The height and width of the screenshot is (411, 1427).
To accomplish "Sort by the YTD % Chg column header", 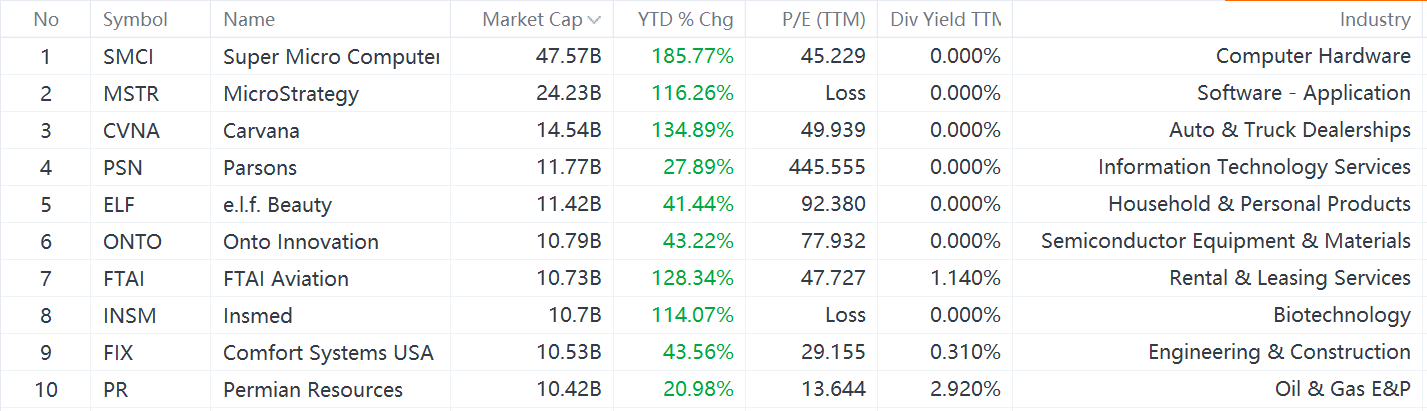I will (686, 19).
